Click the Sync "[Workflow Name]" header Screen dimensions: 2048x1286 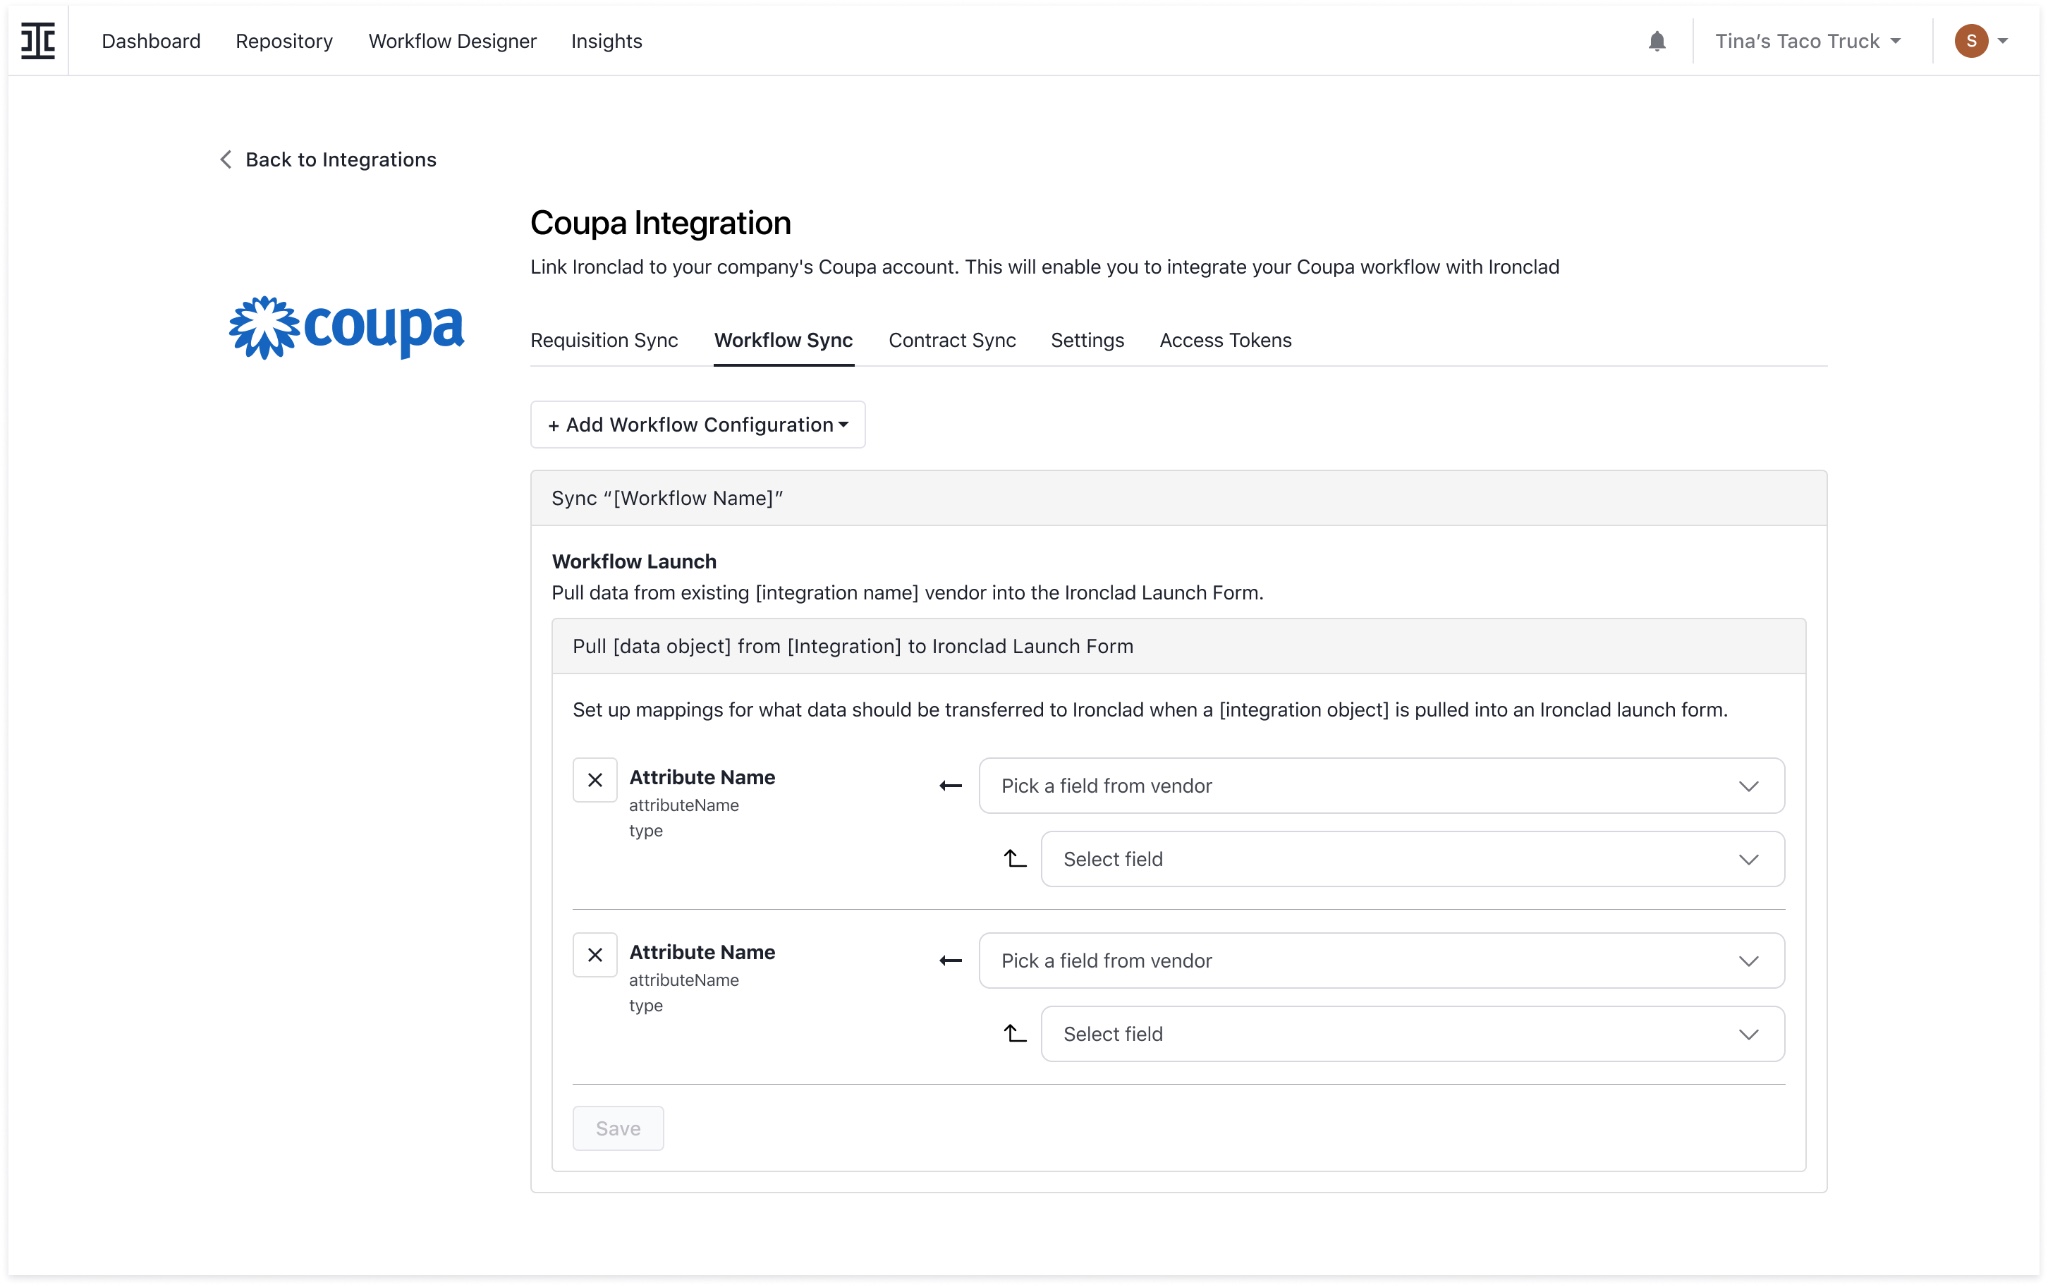[1178, 498]
